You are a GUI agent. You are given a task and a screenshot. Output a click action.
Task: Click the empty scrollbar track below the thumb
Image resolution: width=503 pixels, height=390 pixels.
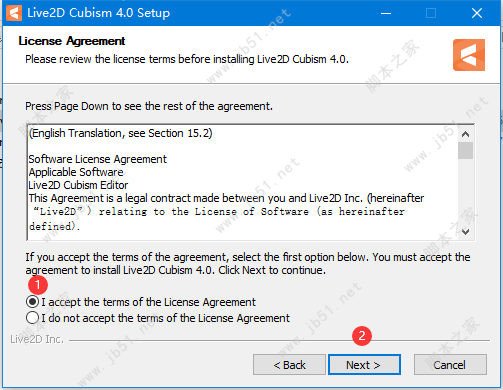point(465,192)
